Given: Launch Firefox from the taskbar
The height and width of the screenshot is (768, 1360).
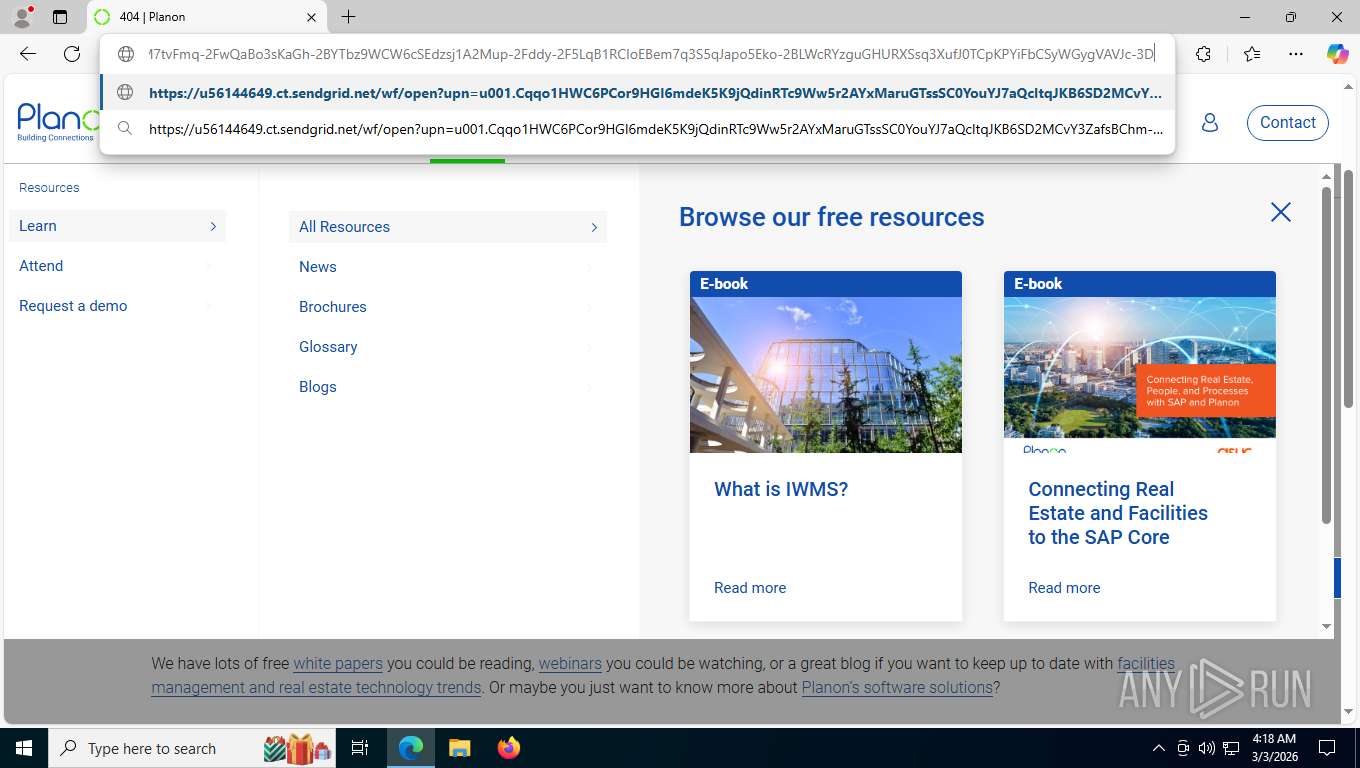Looking at the screenshot, I should [x=509, y=748].
